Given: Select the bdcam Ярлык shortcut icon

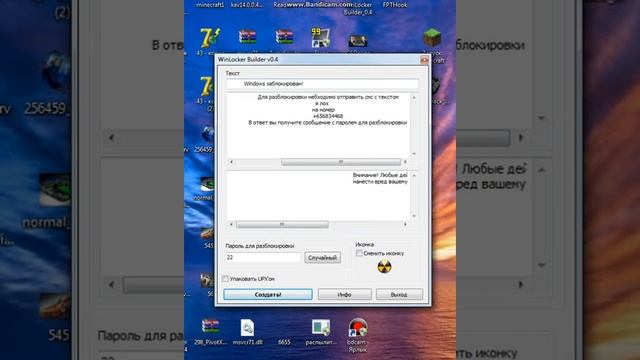Looking at the screenshot, I should pyautogui.click(x=358, y=328).
